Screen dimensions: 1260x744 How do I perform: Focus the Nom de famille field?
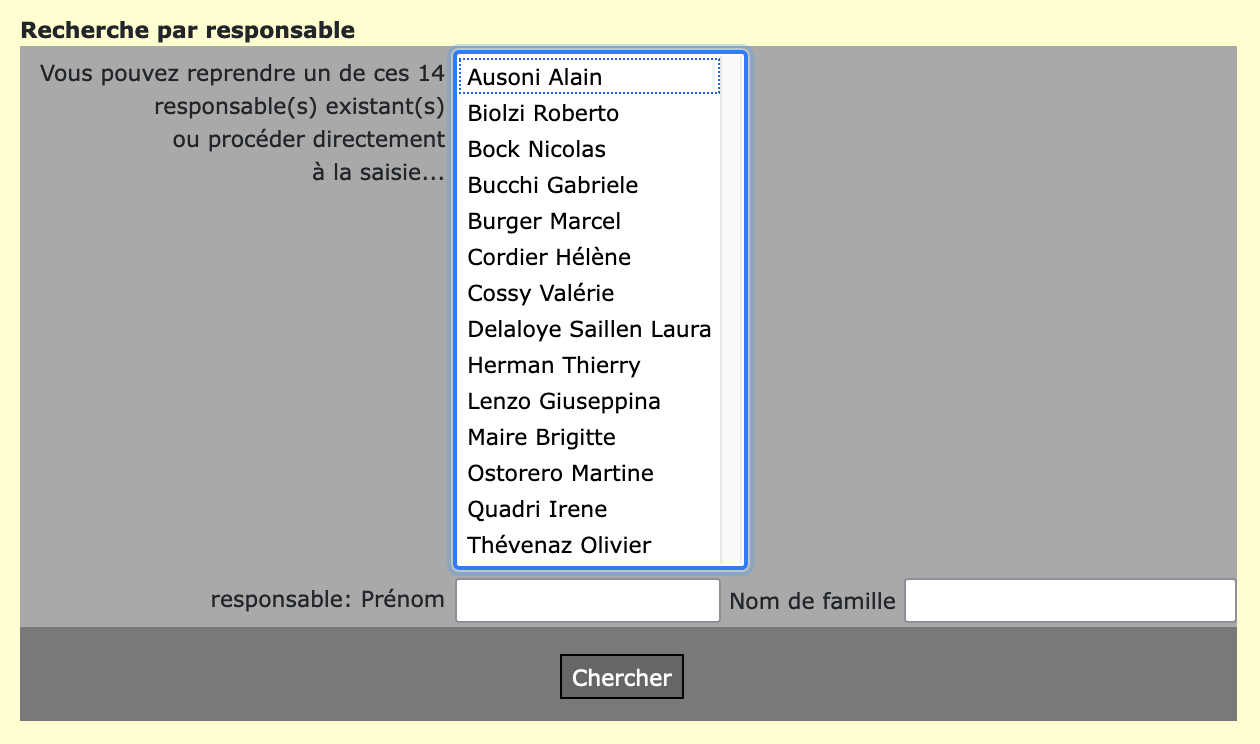(x=1070, y=600)
